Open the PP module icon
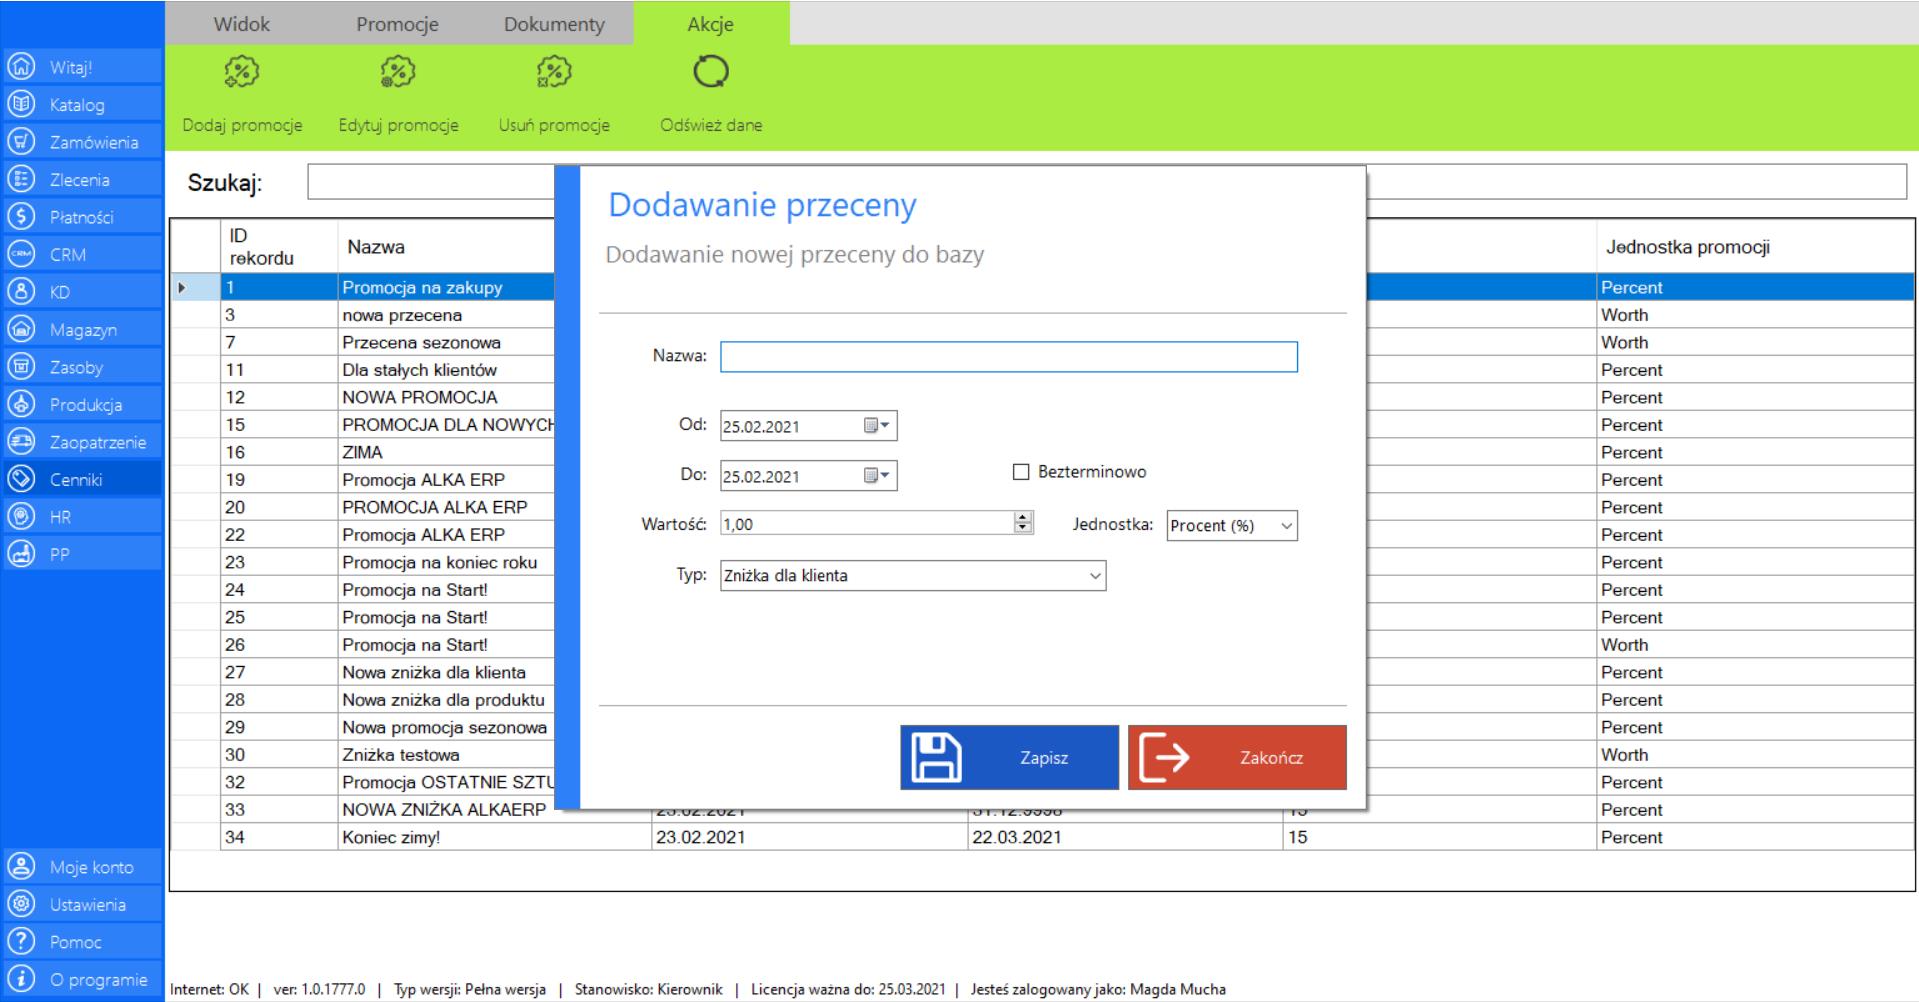The width and height of the screenshot is (1919, 1002). 20,554
